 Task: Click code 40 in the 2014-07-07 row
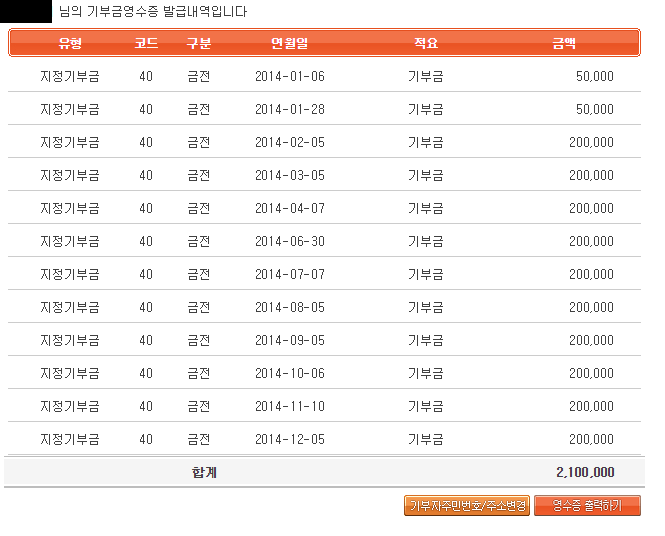tap(146, 275)
